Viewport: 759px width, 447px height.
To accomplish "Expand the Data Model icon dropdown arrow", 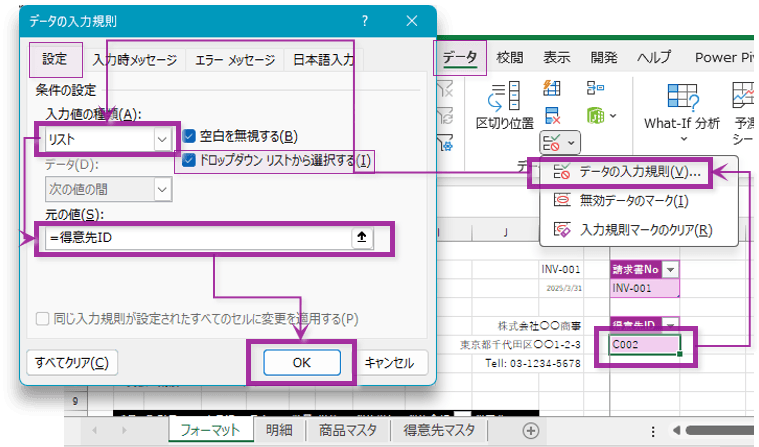I will pos(613,116).
